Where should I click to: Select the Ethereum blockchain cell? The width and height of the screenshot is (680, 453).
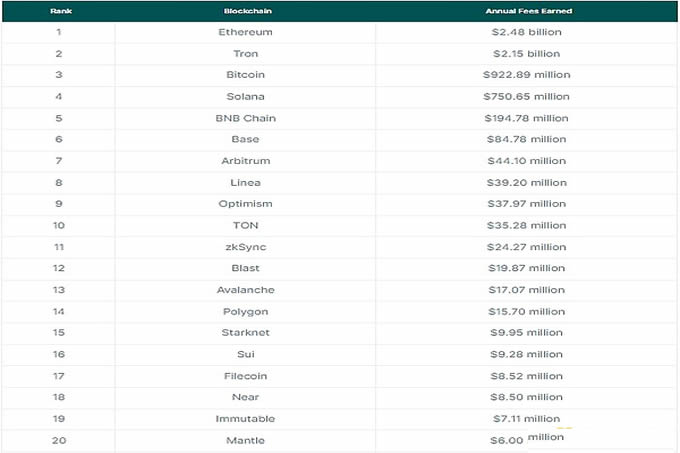[245, 32]
